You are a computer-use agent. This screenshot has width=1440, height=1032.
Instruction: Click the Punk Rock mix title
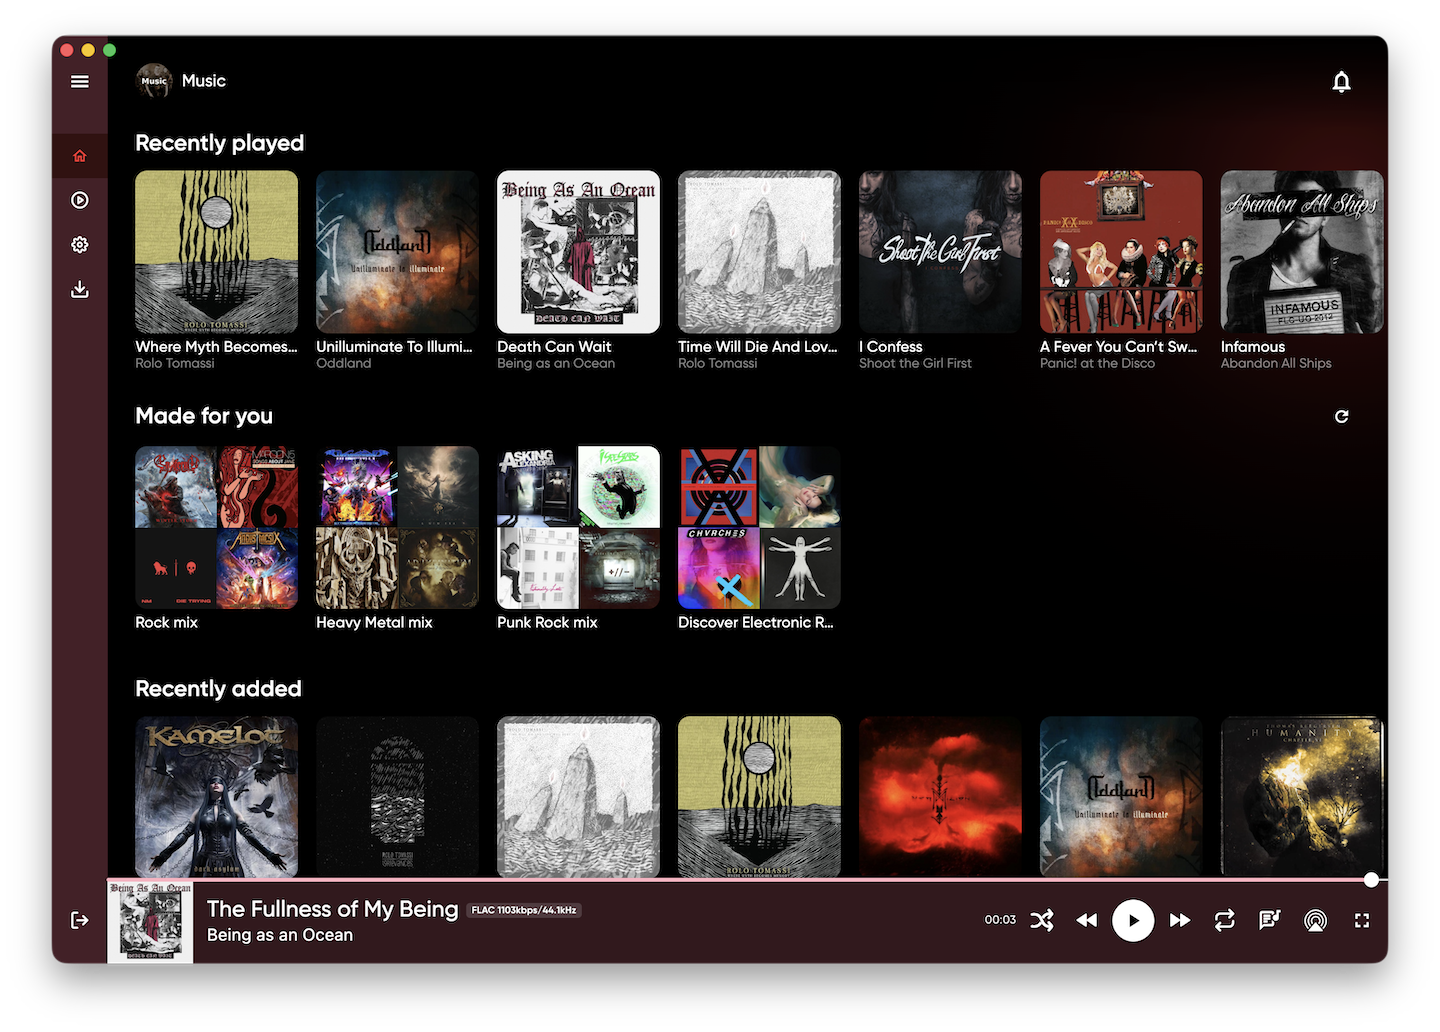(547, 623)
